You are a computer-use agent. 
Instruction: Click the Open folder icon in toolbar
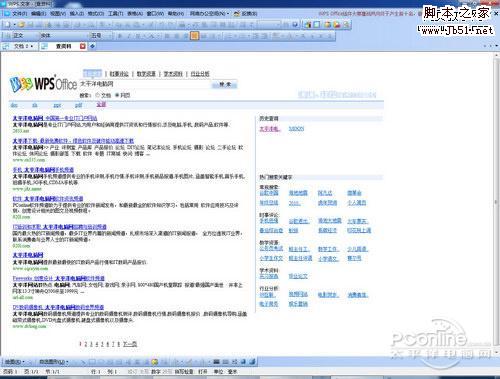coord(22,24)
